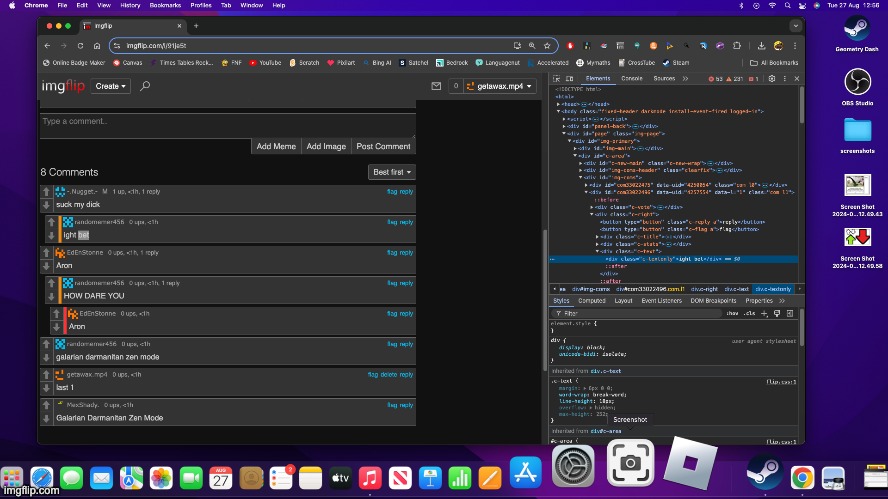
Task: Switch to the Sources tab in DevTools
Action: (x=664, y=79)
